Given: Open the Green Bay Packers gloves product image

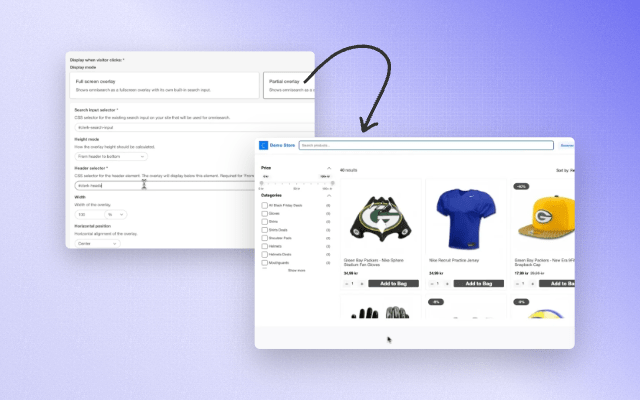Looking at the screenshot, I should click(380, 218).
